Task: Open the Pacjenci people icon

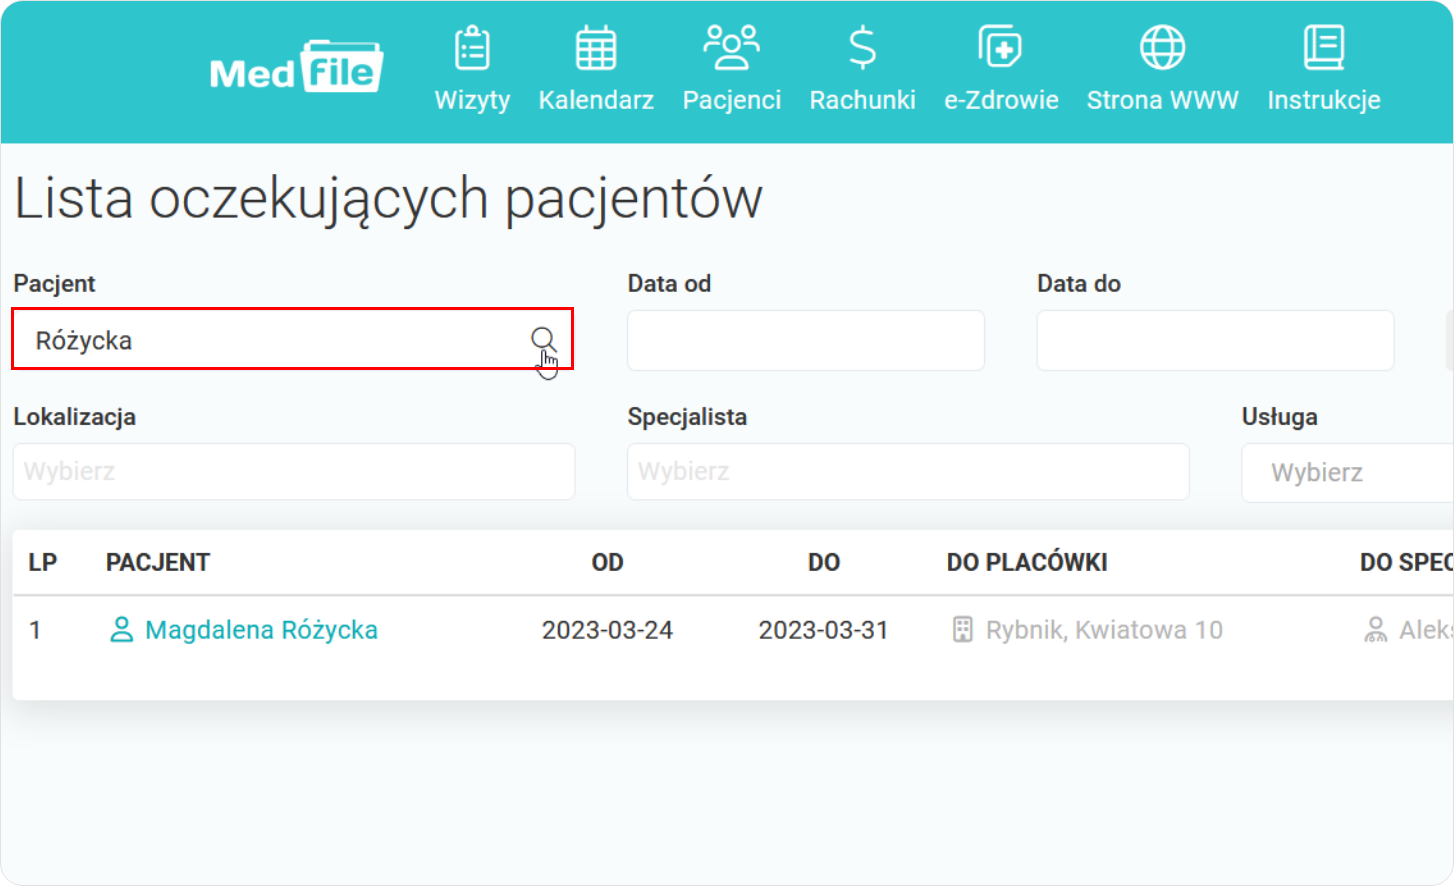Action: tap(732, 47)
